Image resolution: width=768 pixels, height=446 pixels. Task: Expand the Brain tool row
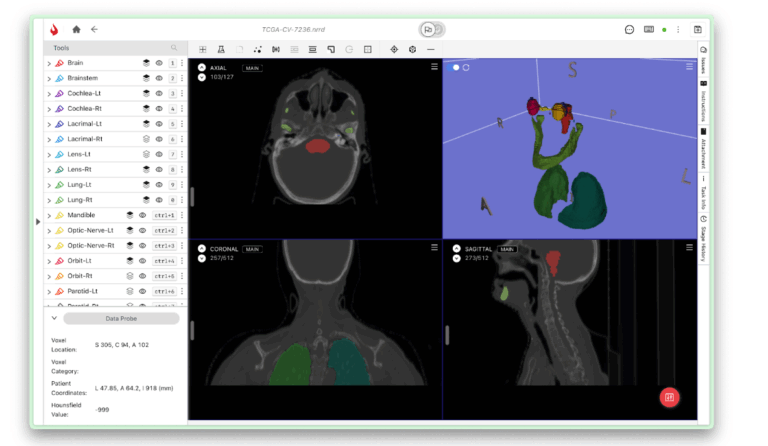(x=49, y=64)
